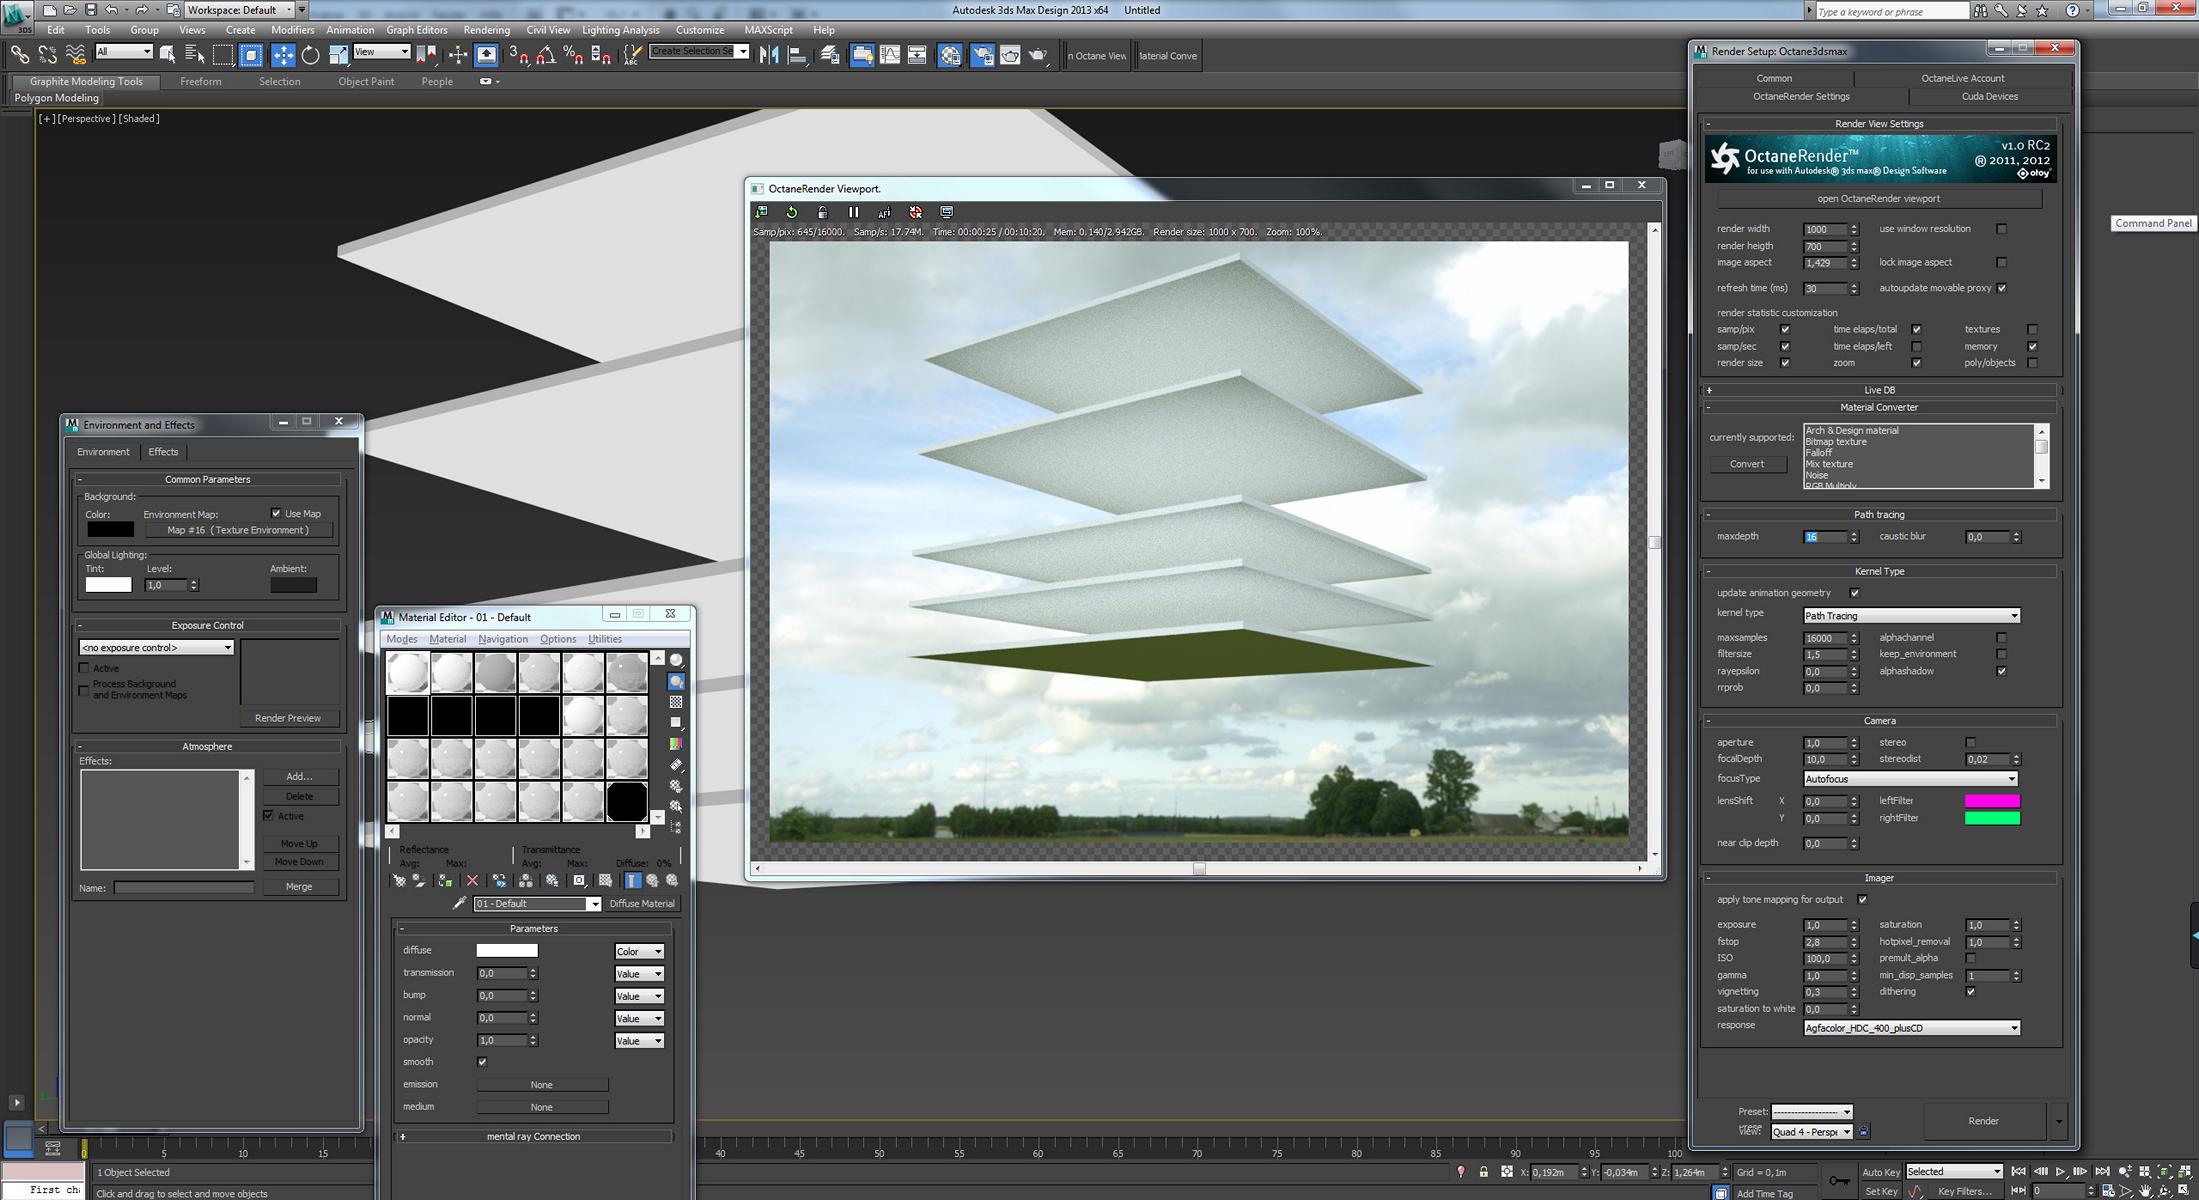The width and height of the screenshot is (2199, 1200).
Task: Click the Convert button in Material Converter
Action: click(1746, 464)
